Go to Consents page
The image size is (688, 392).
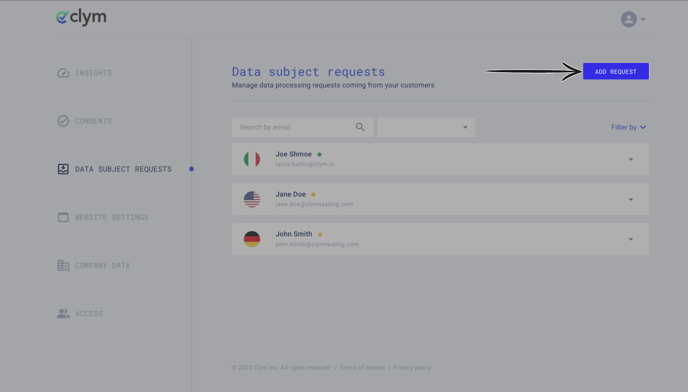pyautogui.click(x=93, y=121)
